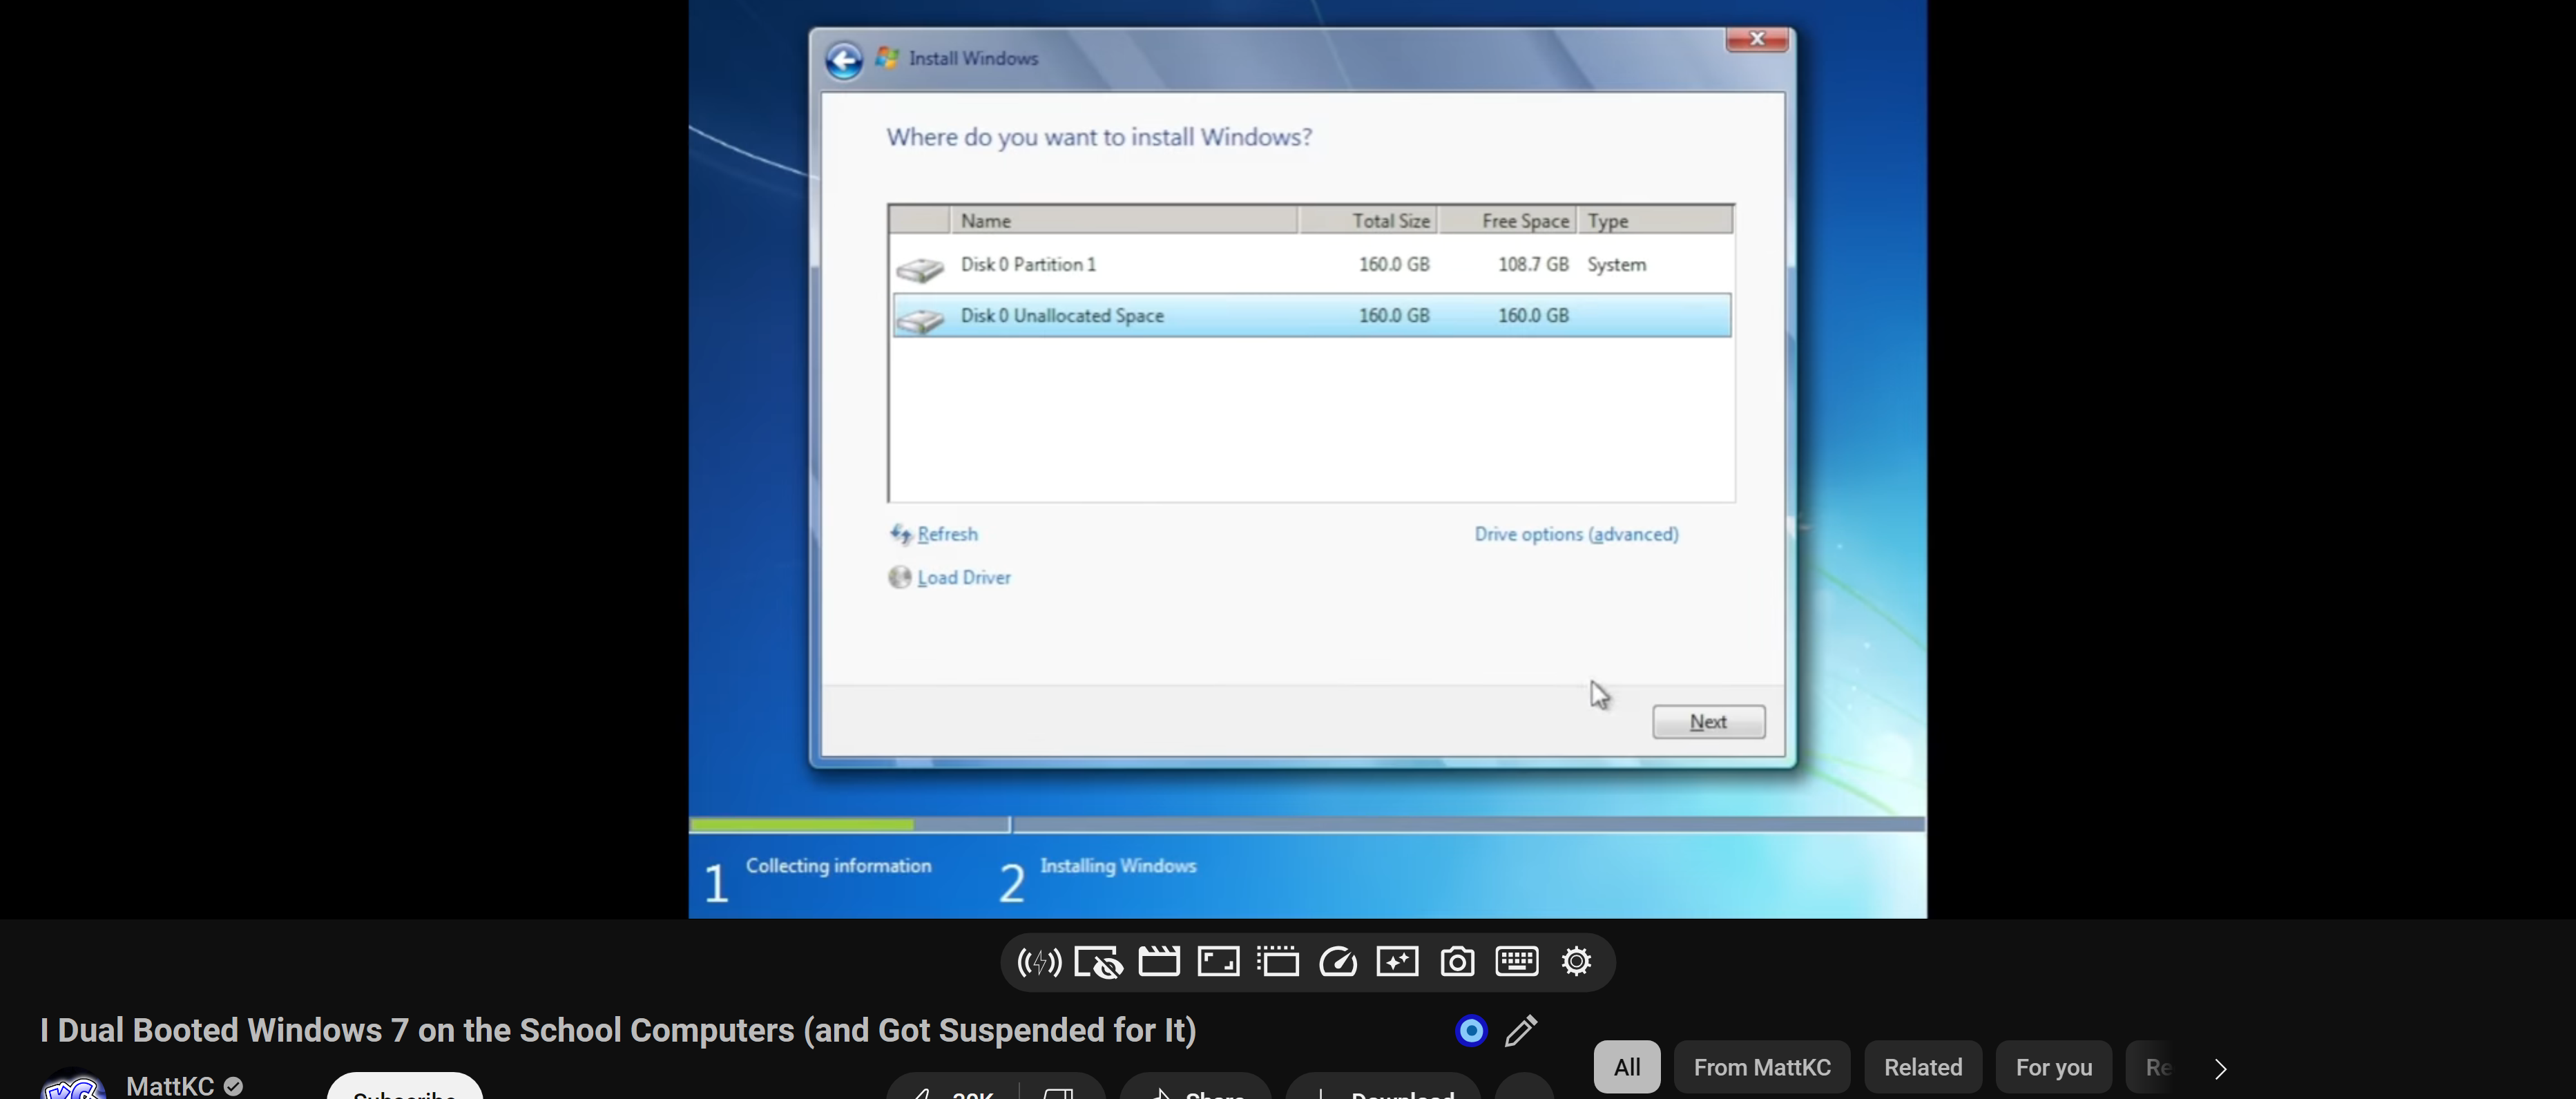Enable cinema mode clapperboard icon
The height and width of the screenshot is (1099, 2576).
(x=1159, y=961)
